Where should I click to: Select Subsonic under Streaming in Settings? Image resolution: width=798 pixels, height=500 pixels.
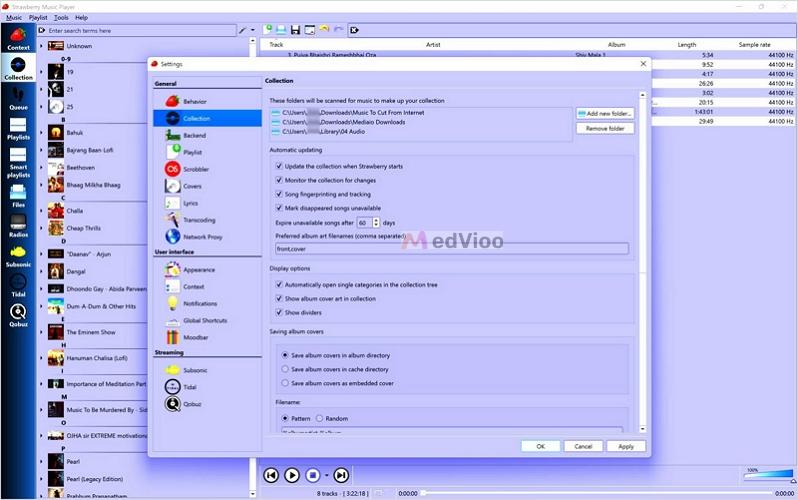207,370
